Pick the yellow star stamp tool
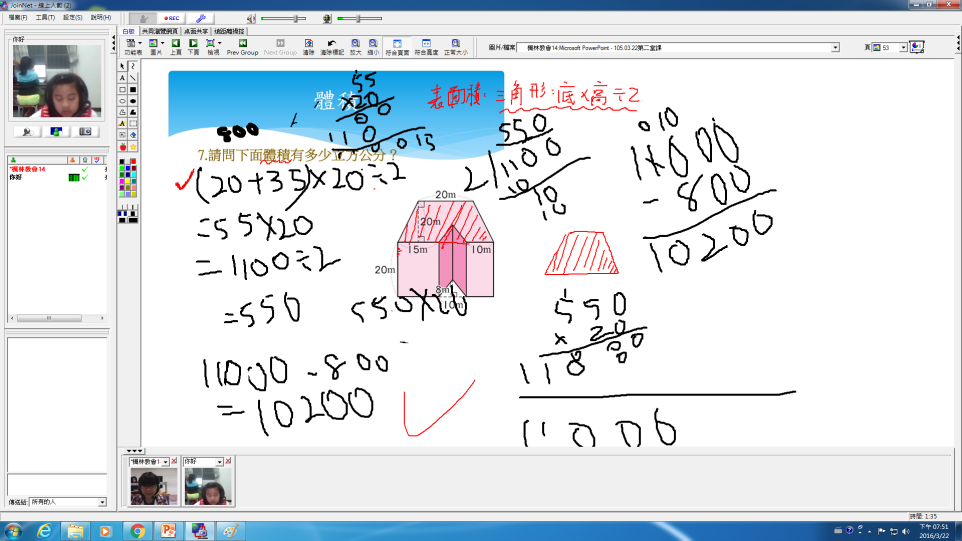This screenshot has width=962, height=541. pyautogui.click(x=133, y=147)
